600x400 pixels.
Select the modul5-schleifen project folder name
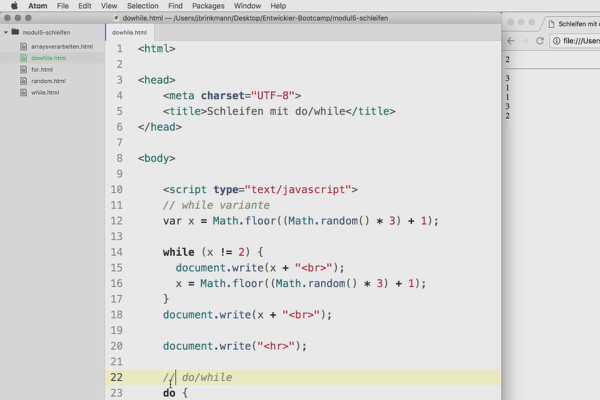[x=46, y=32]
